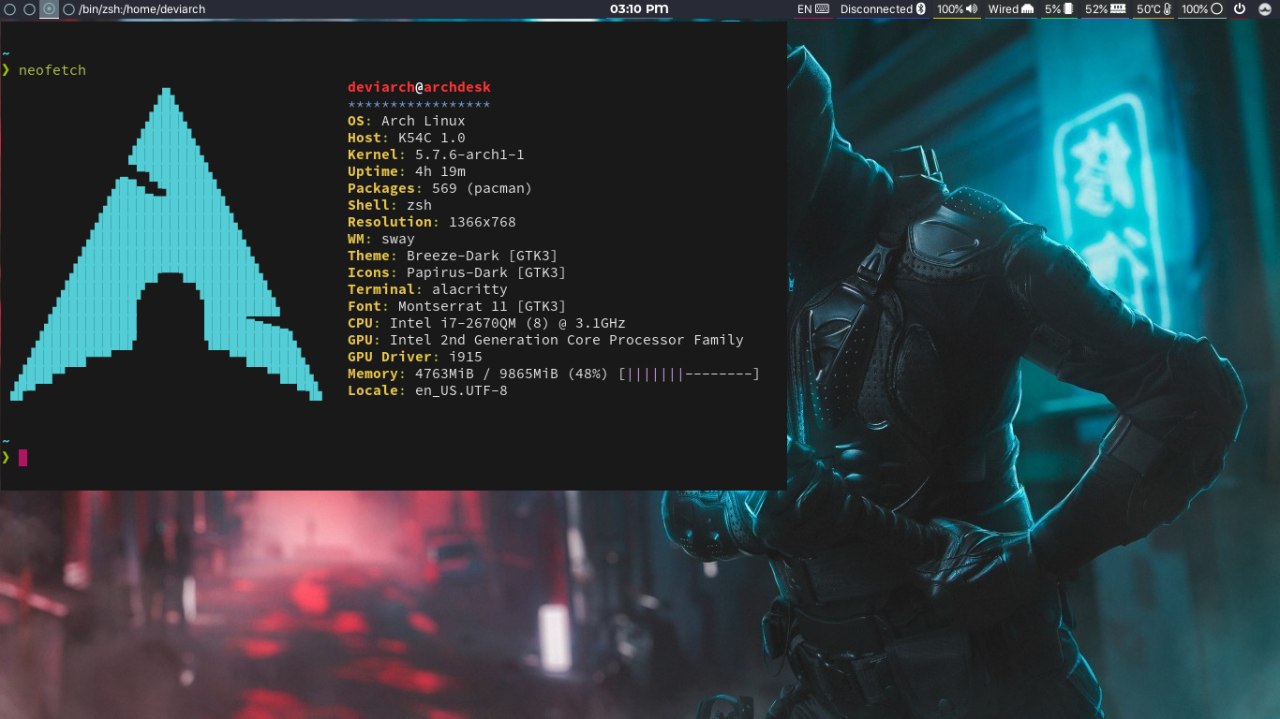The height and width of the screenshot is (719, 1280).
Task: Open the power button menu
Action: tap(1239, 9)
